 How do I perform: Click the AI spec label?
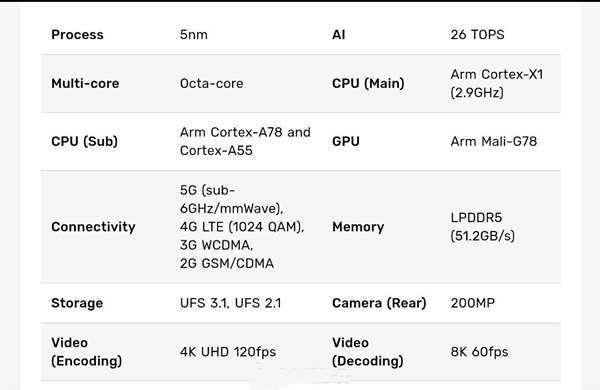click(x=339, y=34)
